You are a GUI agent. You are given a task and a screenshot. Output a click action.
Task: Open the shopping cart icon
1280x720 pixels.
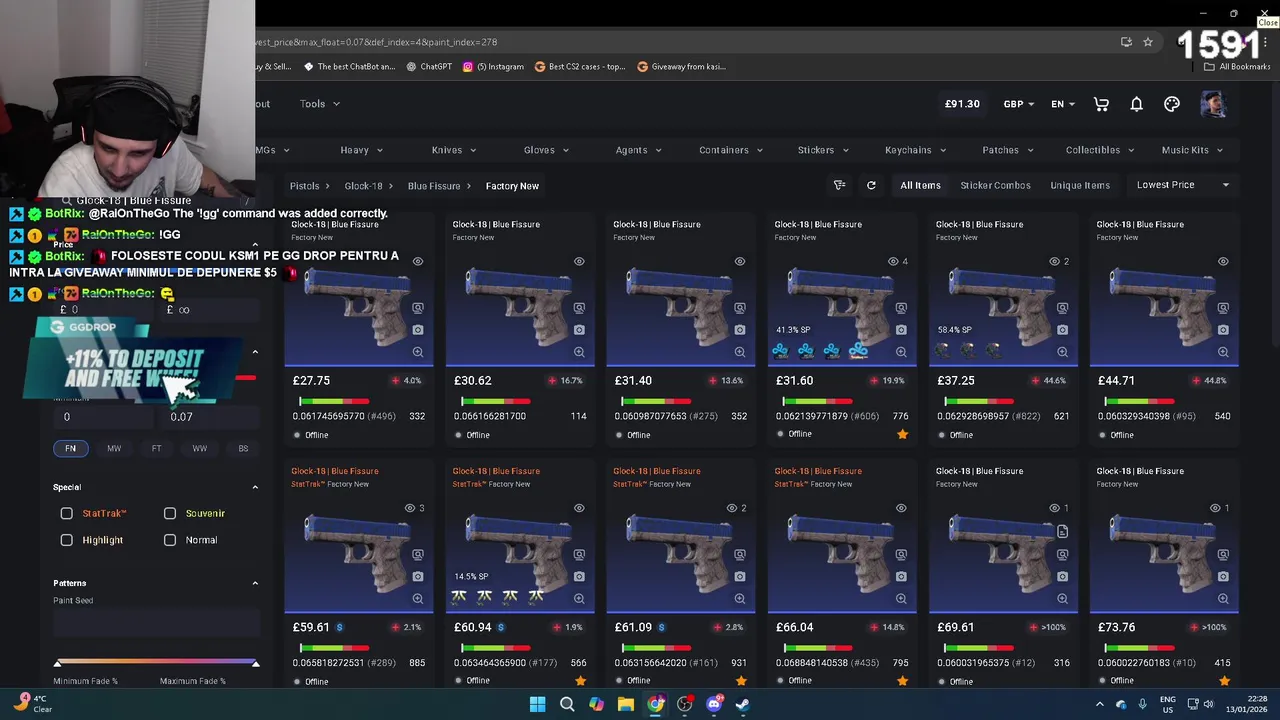coord(1101,104)
